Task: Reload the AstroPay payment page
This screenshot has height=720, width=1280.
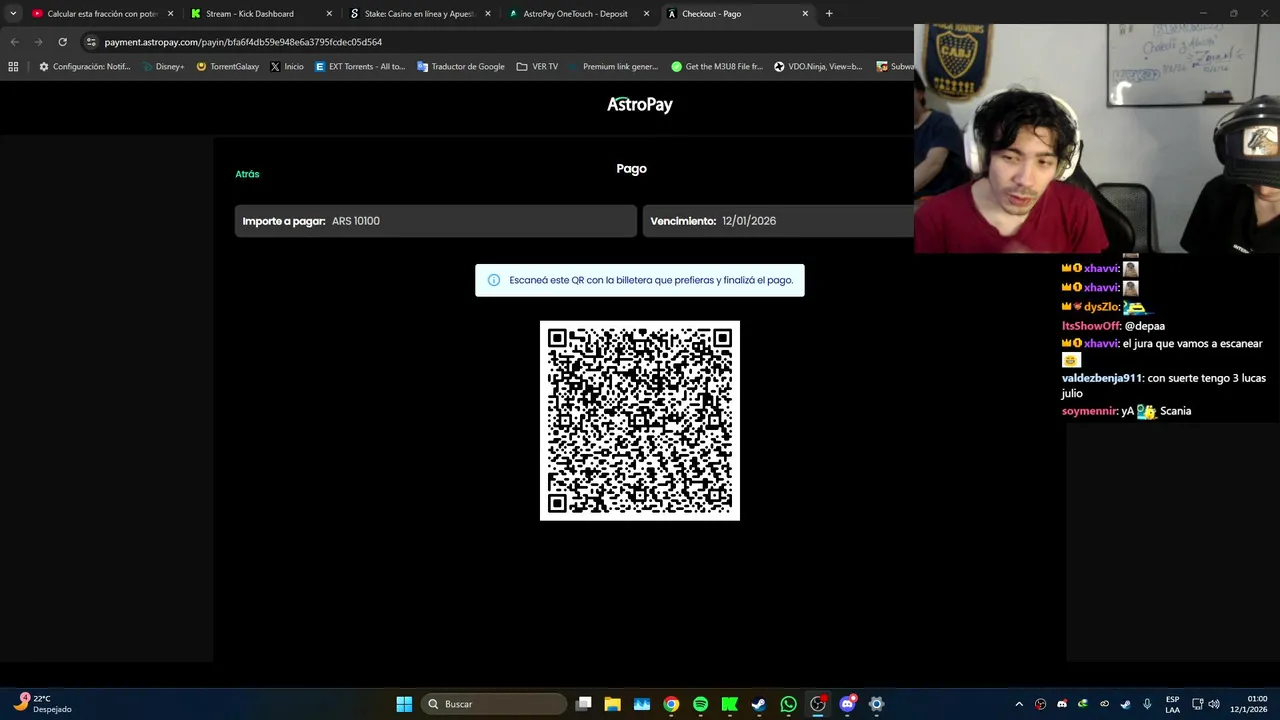Action: (62, 42)
